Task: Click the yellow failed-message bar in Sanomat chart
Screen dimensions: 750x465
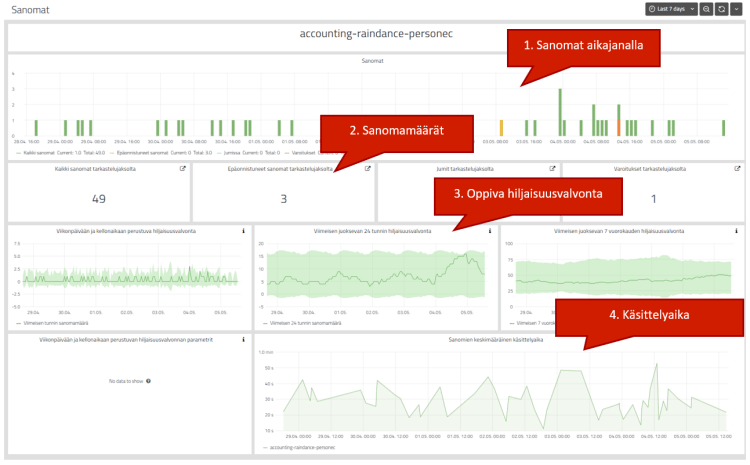Action: 501,128
